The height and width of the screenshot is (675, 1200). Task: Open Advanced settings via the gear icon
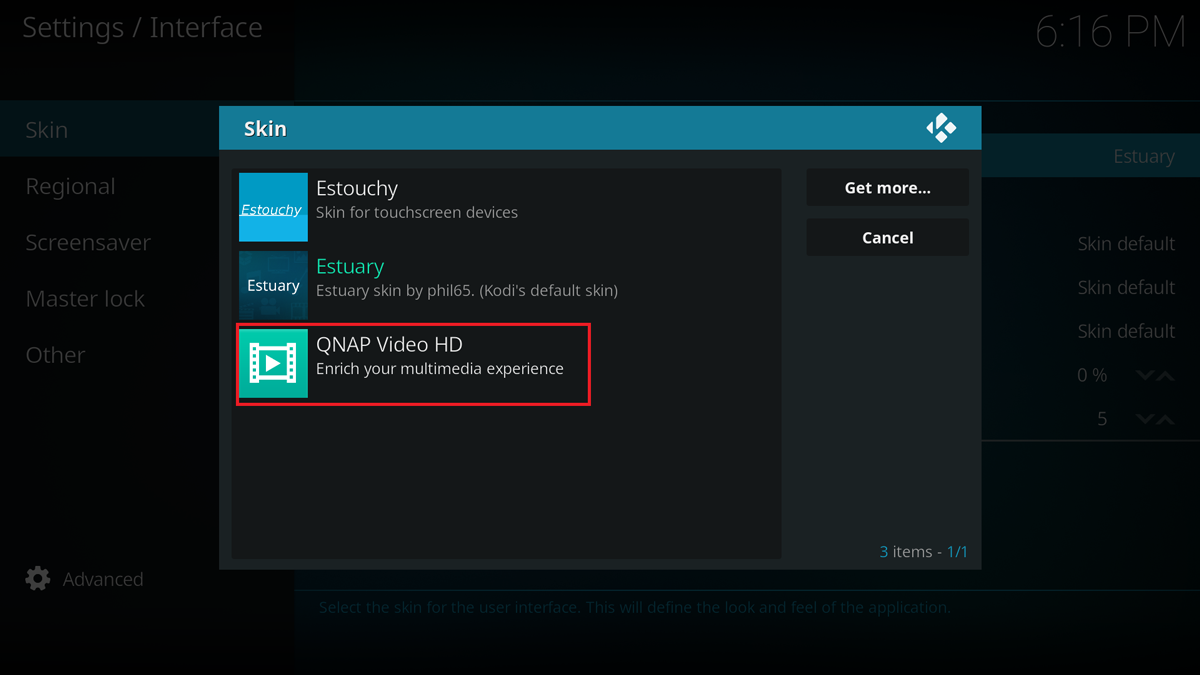point(36,578)
